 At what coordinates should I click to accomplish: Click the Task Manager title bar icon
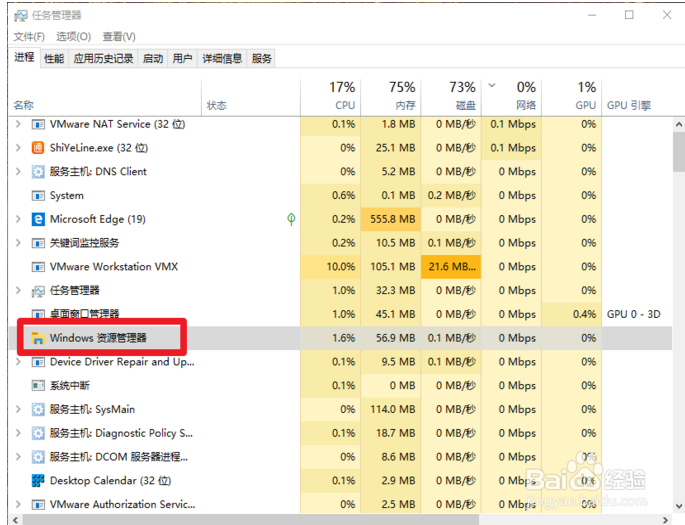coord(21,16)
